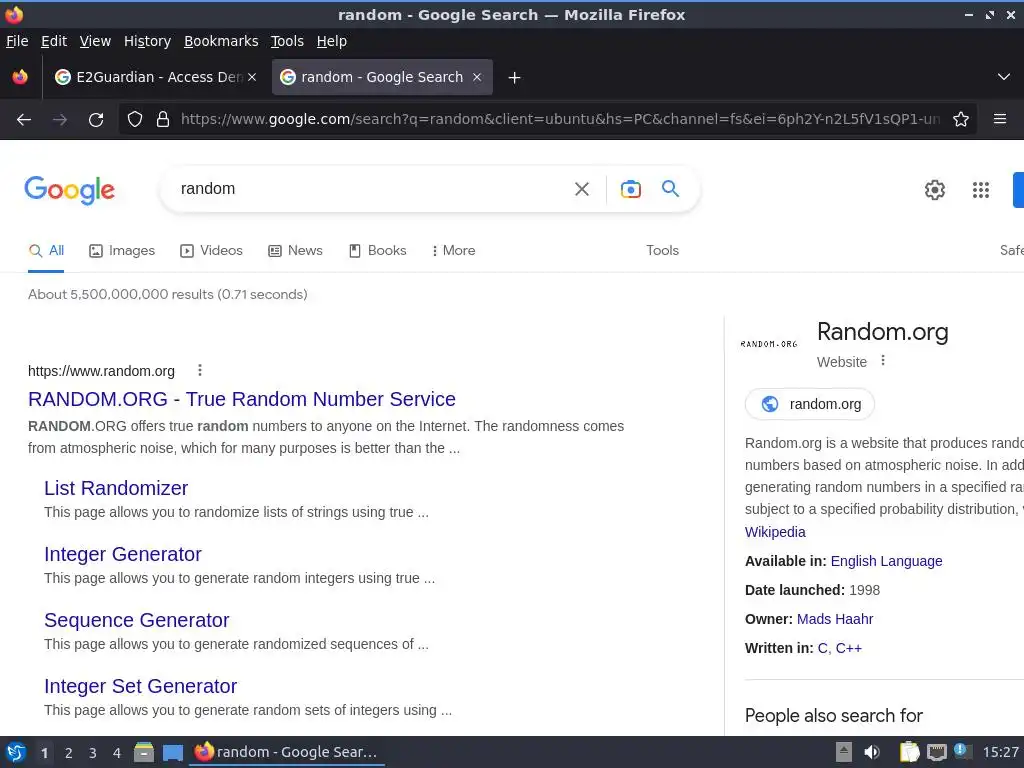Click the random.org website chip

pyautogui.click(x=810, y=404)
